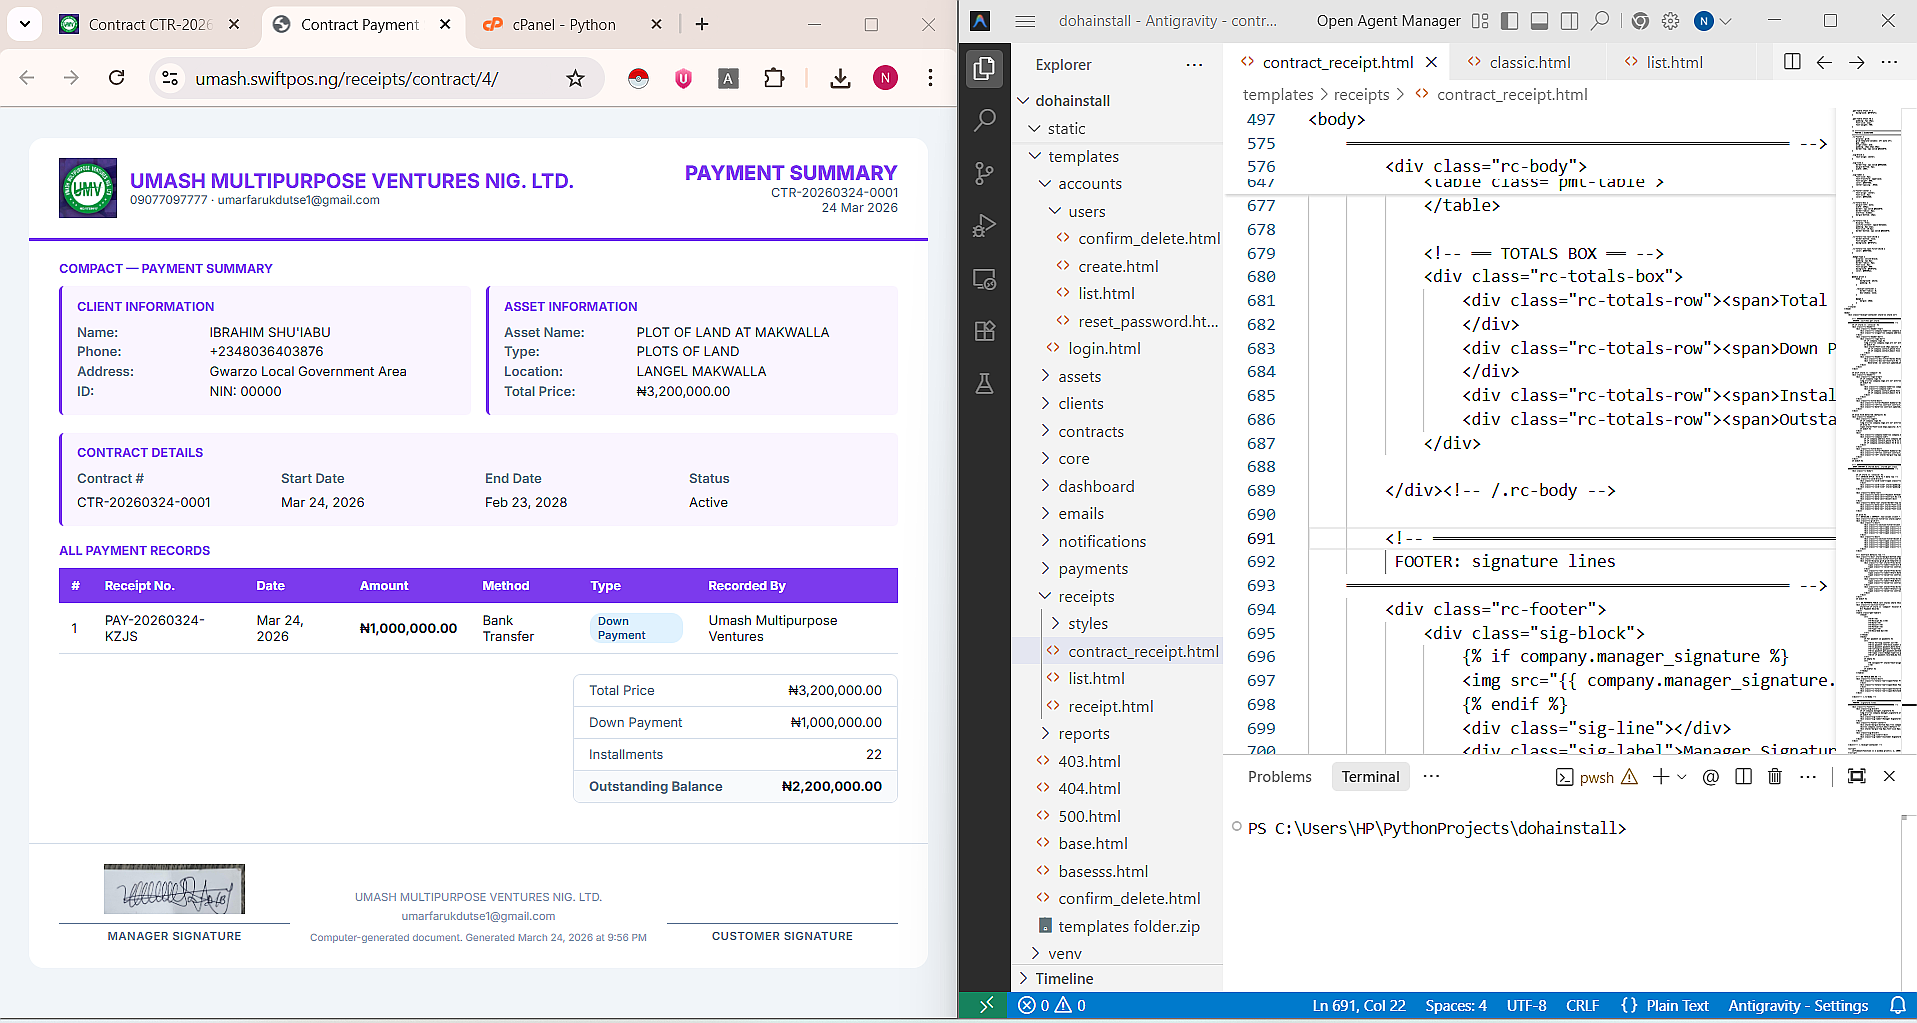Open Source Control view in activity bar
This screenshot has height=1023, width=1917.
pos(985,173)
